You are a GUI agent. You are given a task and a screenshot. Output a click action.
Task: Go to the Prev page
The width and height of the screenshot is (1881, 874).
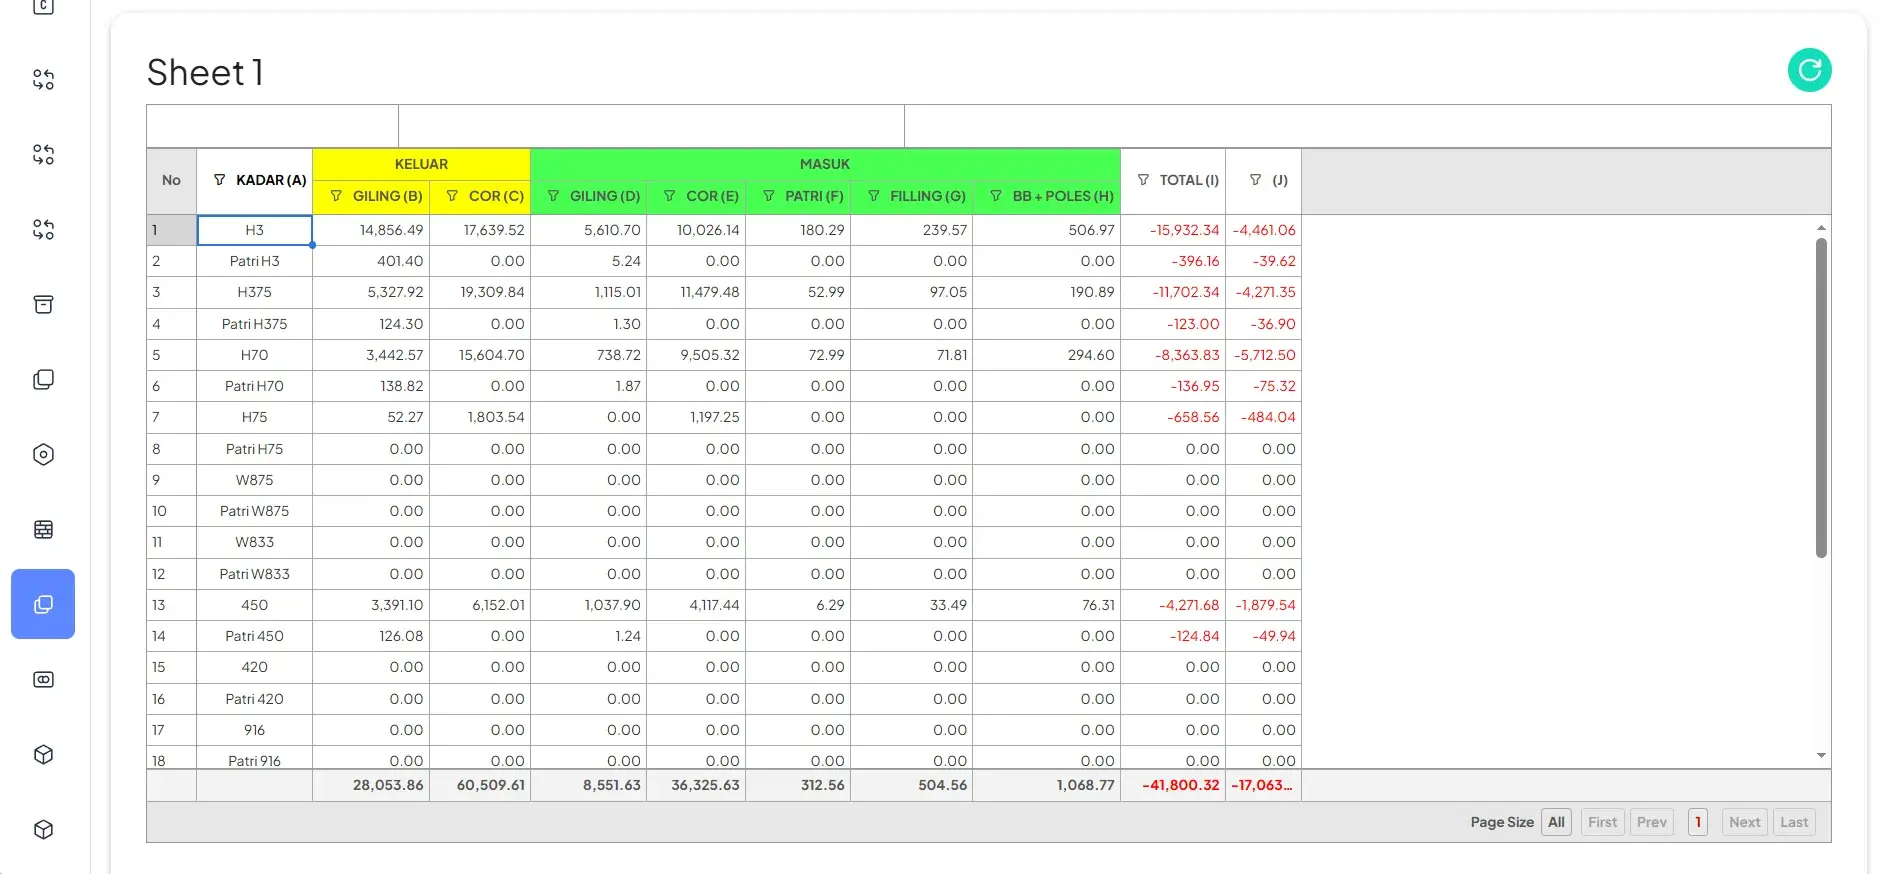1652,822
